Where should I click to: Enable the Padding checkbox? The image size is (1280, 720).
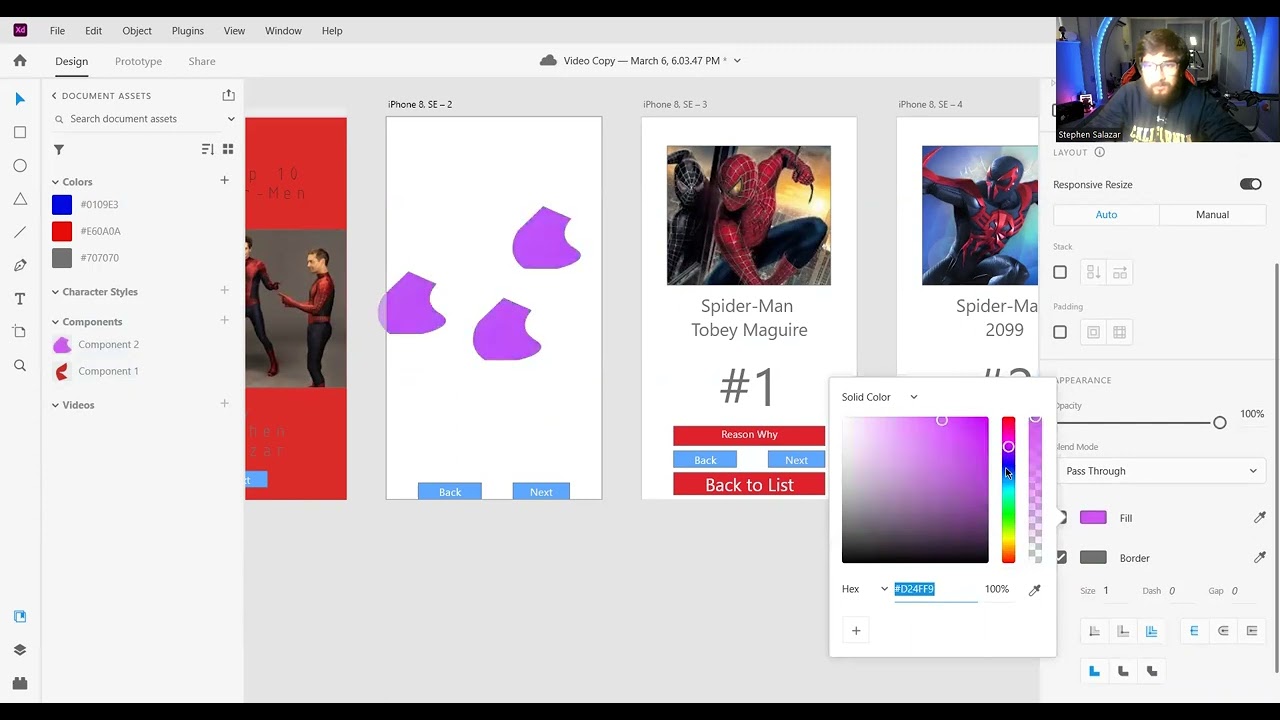(x=1060, y=332)
